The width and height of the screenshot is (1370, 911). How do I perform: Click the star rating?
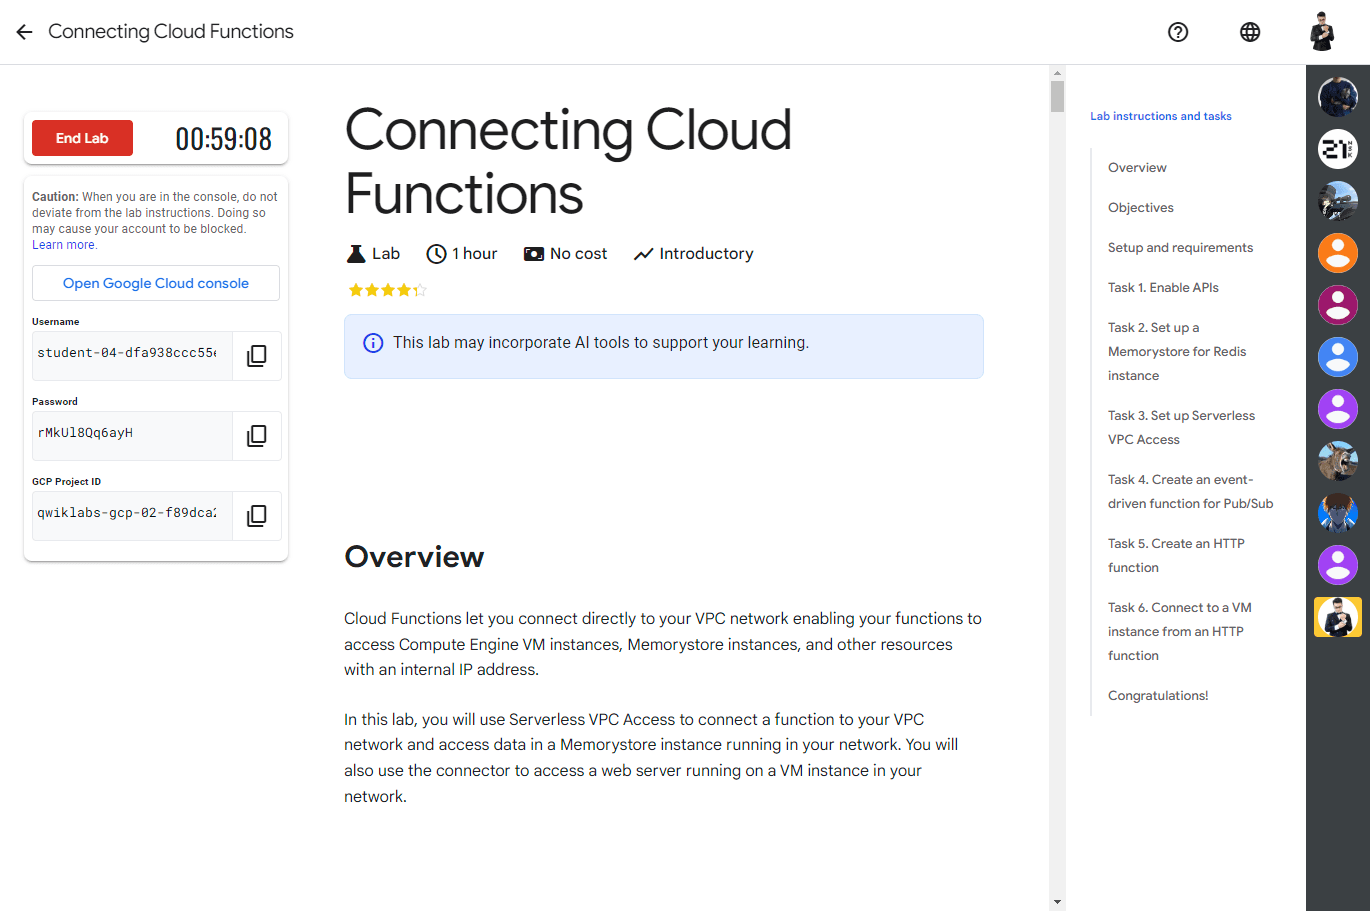coord(387,290)
